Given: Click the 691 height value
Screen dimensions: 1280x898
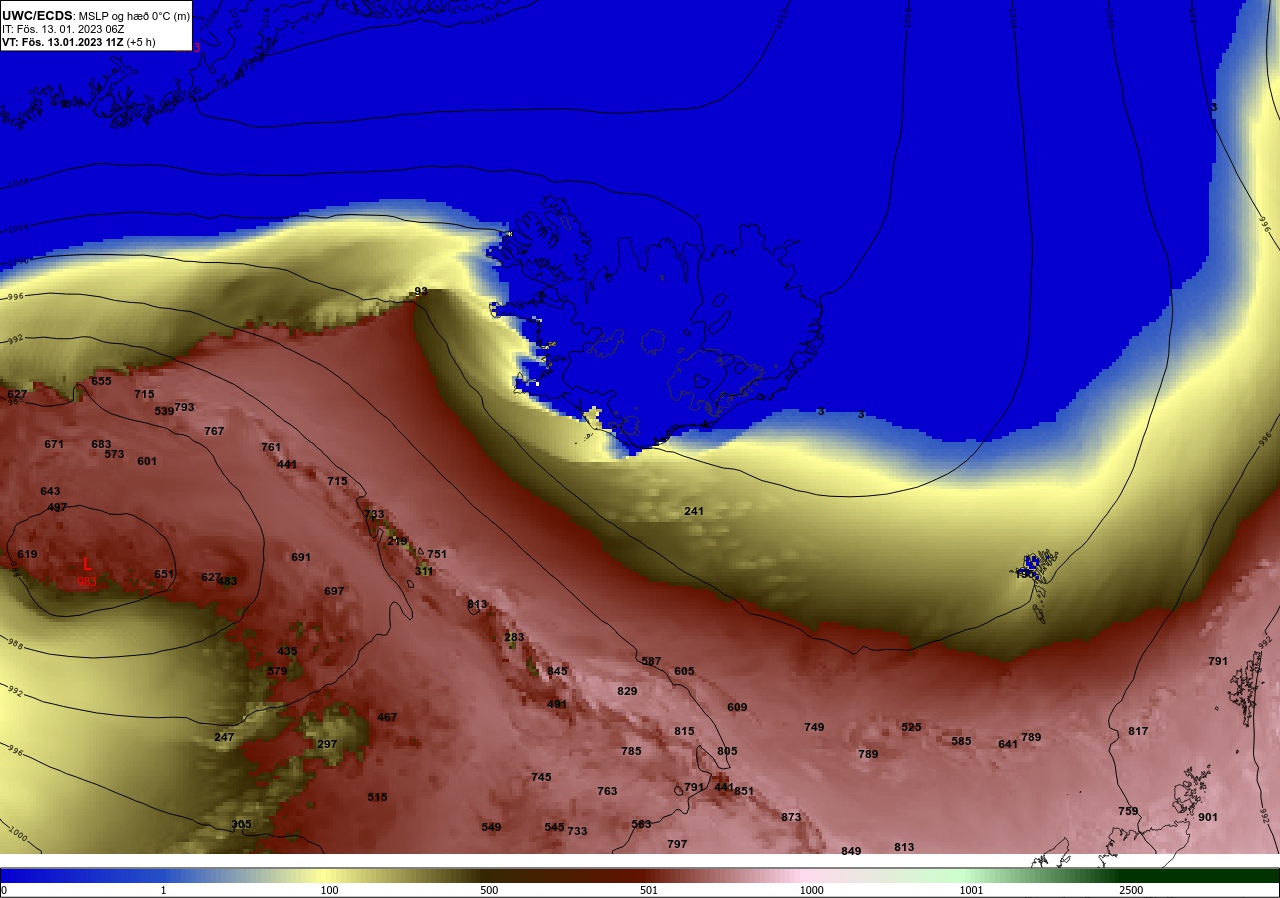Looking at the screenshot, I should click(301, 557).
